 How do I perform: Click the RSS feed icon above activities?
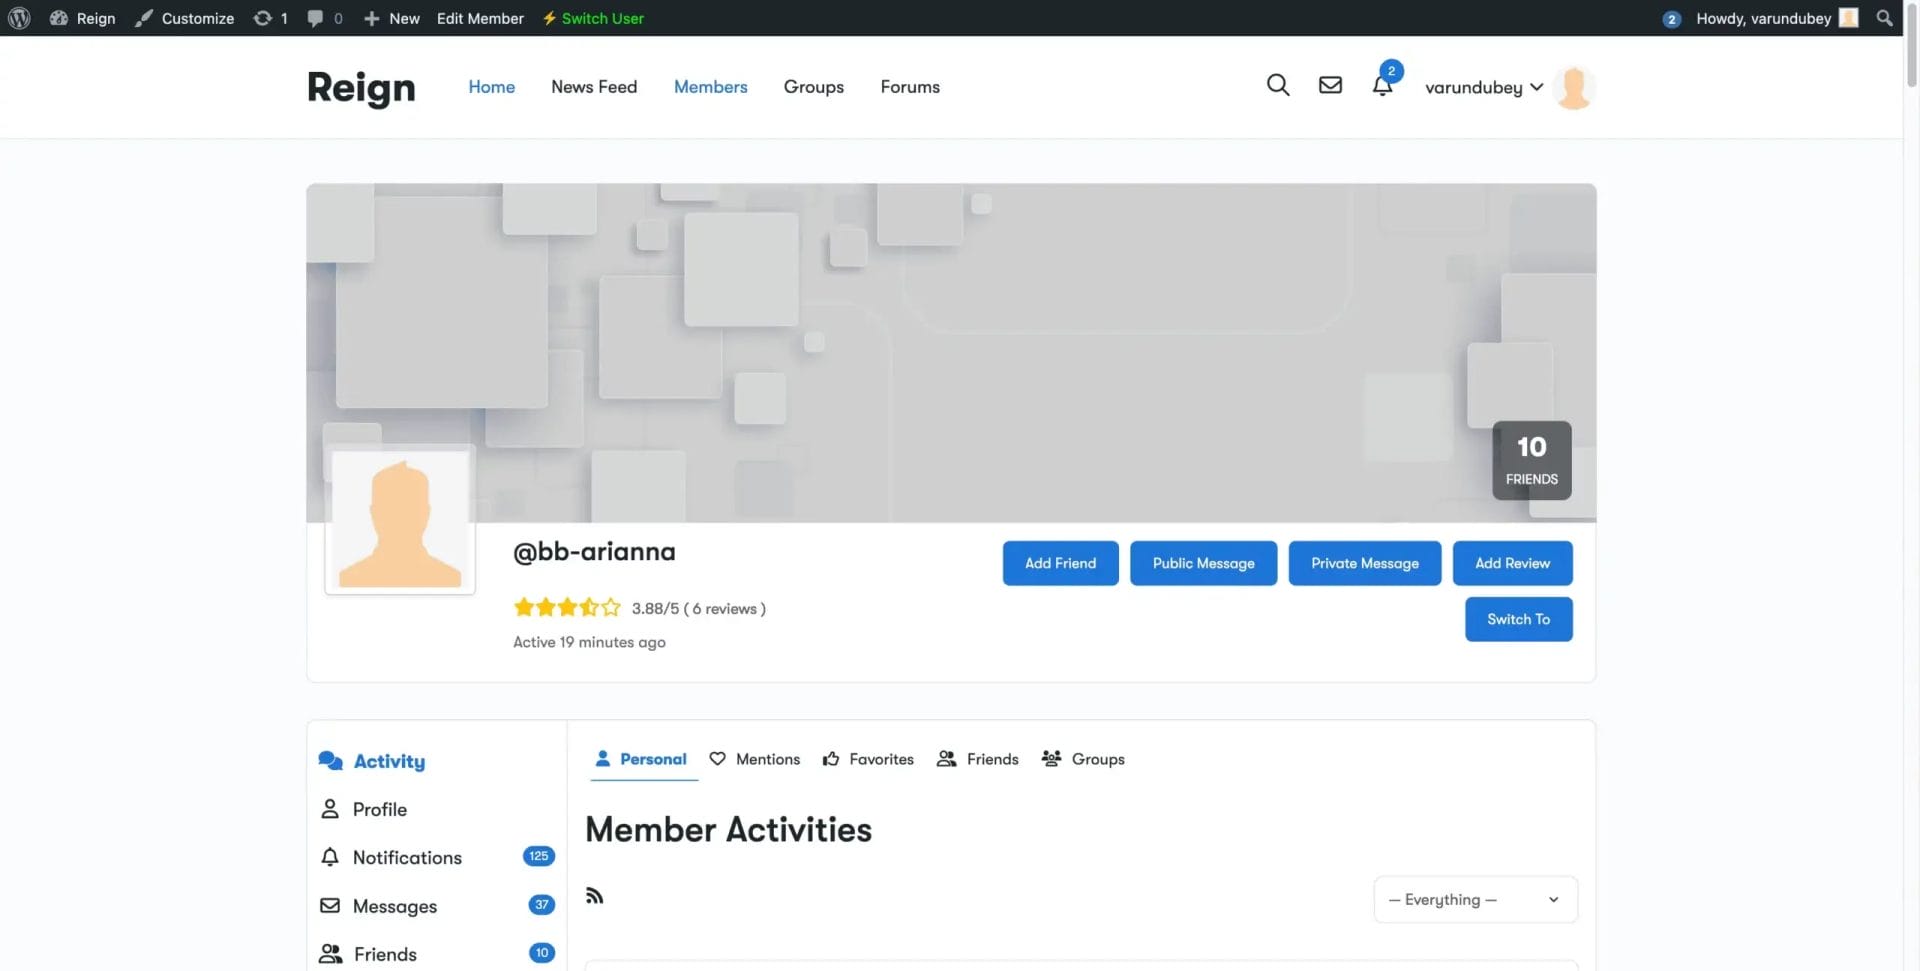(594, 895)
